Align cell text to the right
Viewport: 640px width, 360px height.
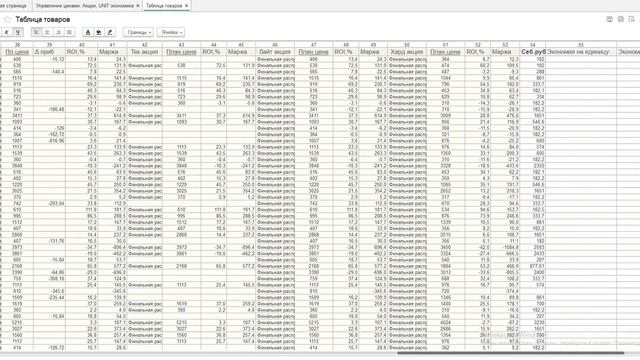point(58,32)
